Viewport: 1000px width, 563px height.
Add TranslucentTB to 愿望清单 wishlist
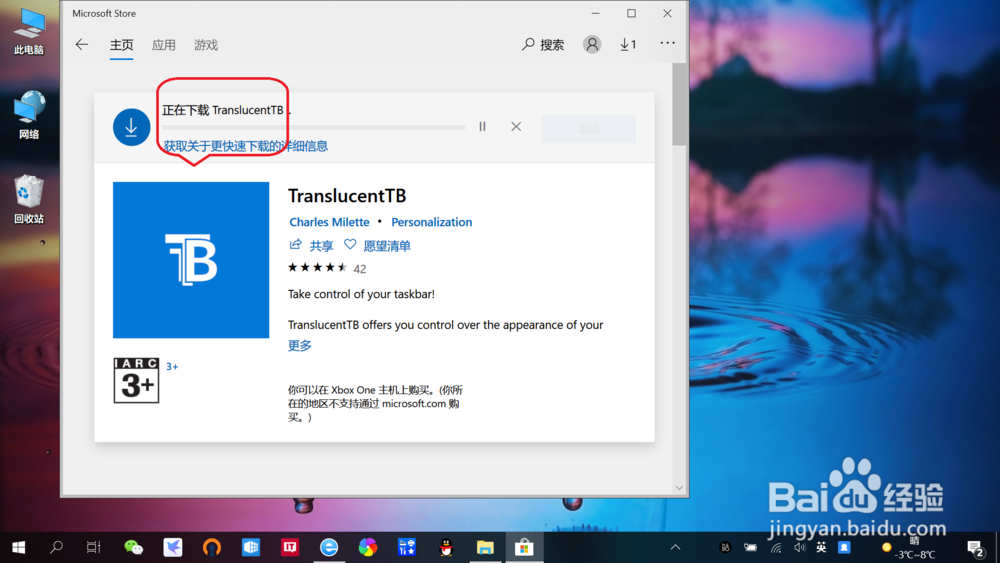(x=377, y=245)
